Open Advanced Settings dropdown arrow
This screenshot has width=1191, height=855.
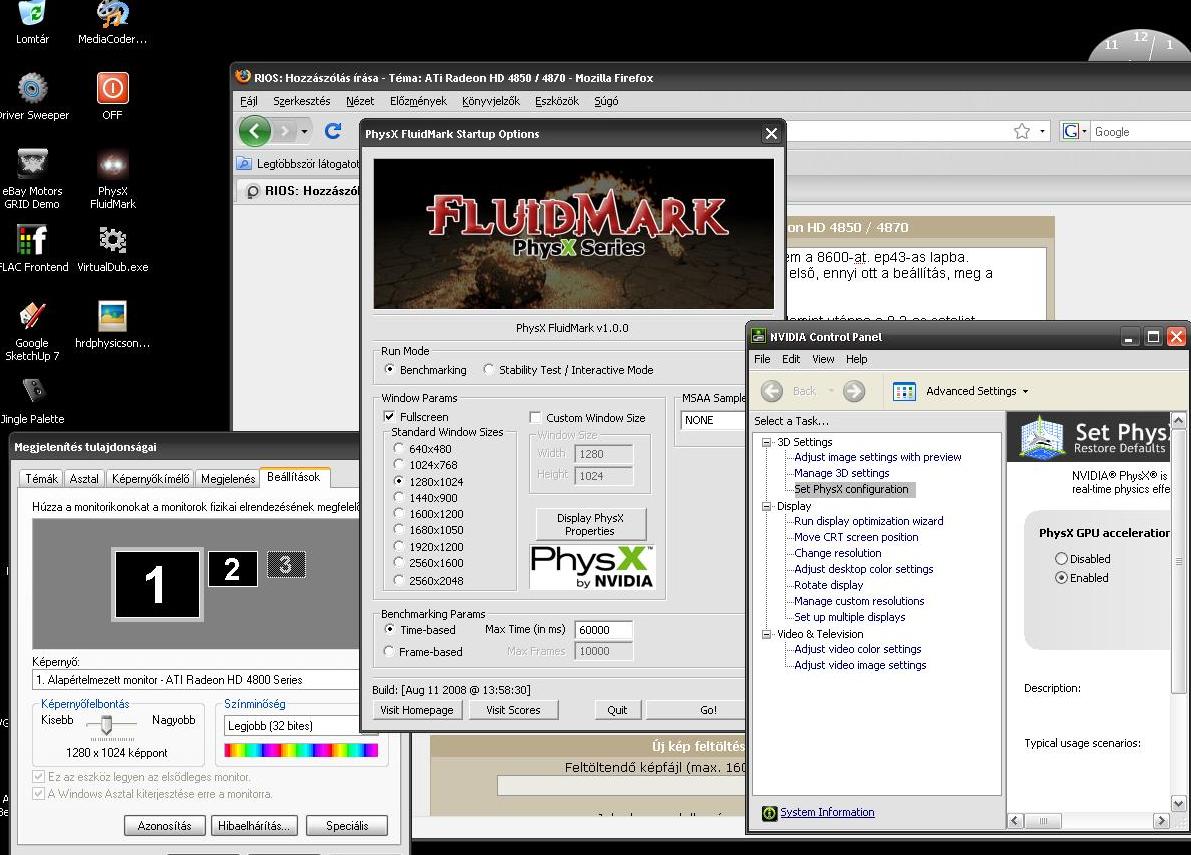(x=1025, y=392)
